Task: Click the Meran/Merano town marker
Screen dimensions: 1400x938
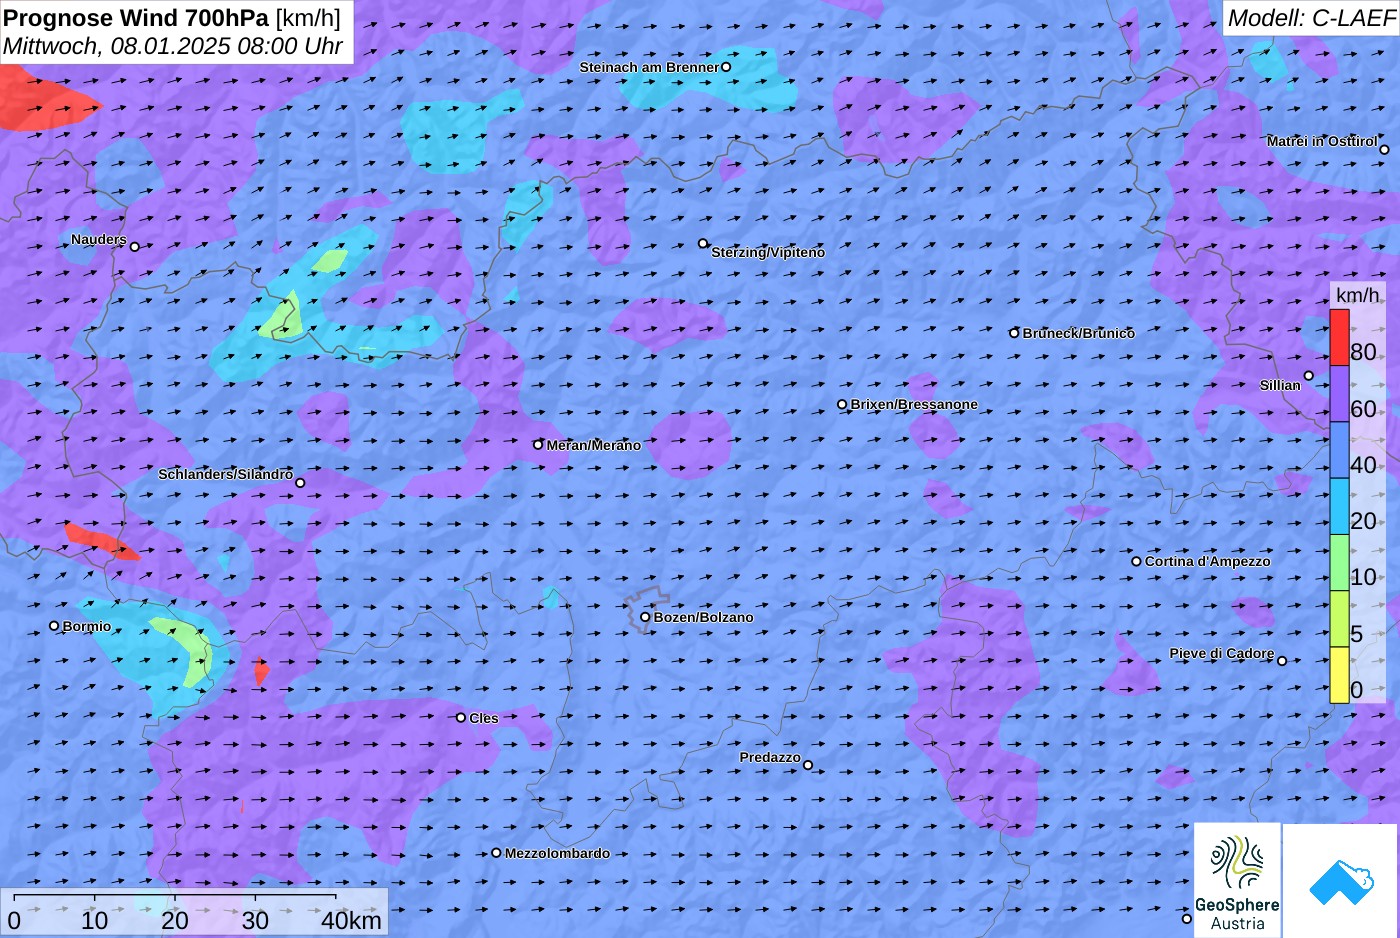Action: click(538, 445)
